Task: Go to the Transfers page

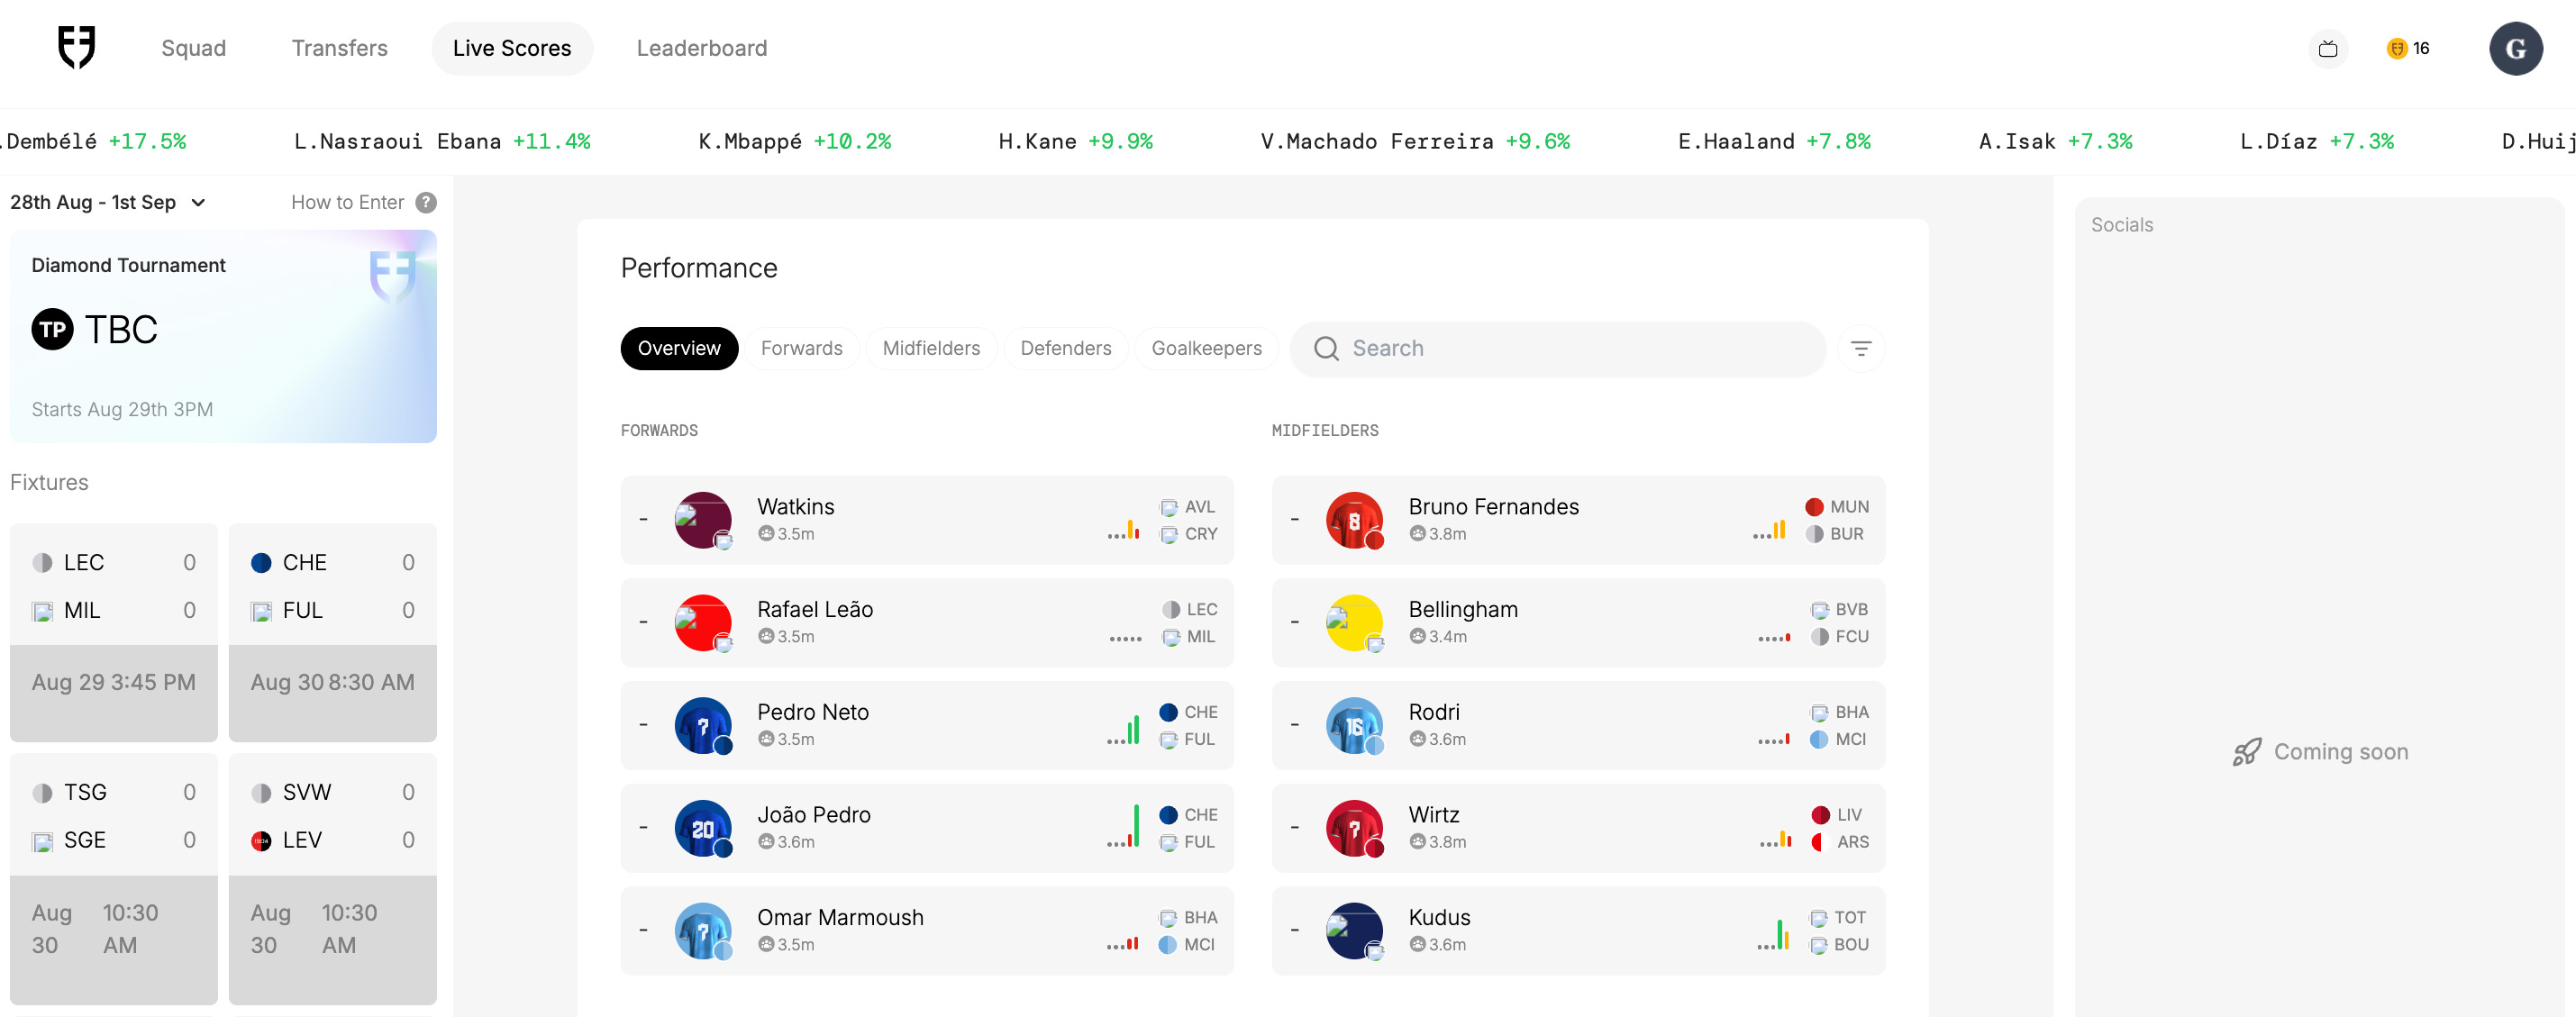Action: pos(339,48)
